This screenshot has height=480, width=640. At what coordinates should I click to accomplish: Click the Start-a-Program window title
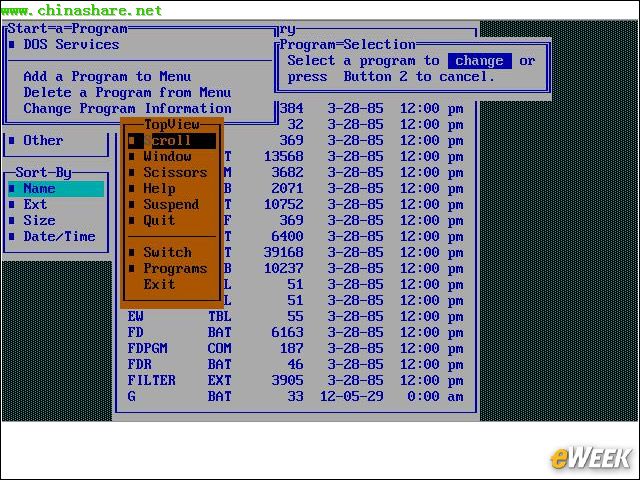(68, 29)
